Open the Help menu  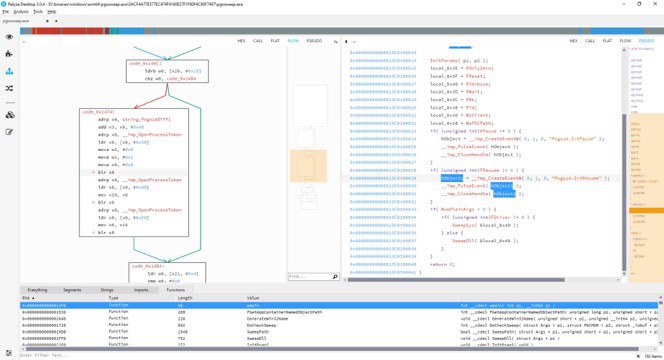(x=51, y=11)
